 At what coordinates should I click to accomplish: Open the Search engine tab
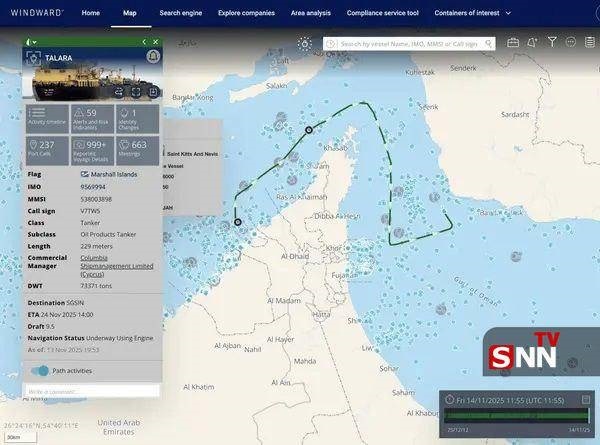point(179,13)
